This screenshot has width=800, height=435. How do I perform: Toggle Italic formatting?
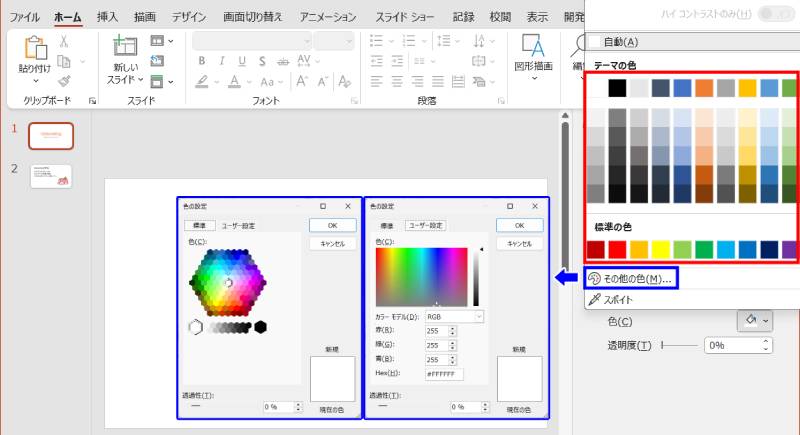click(222, 61)
